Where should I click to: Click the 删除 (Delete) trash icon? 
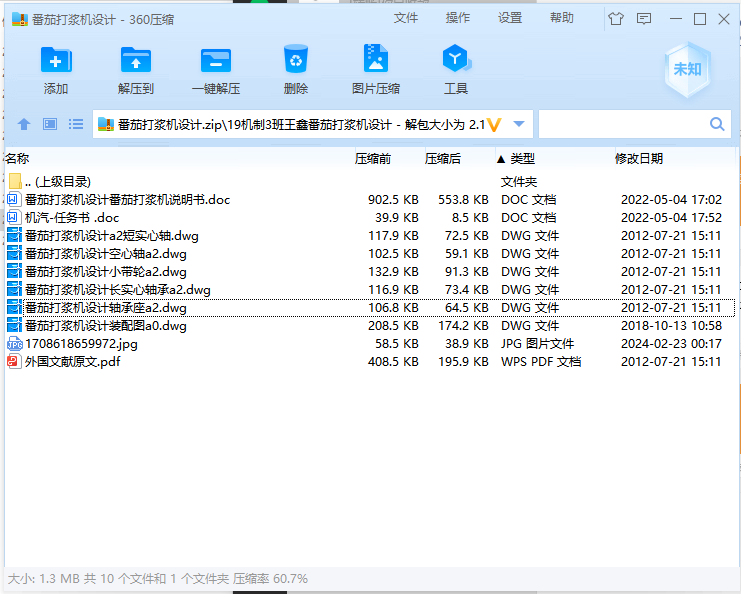[296, 59]
